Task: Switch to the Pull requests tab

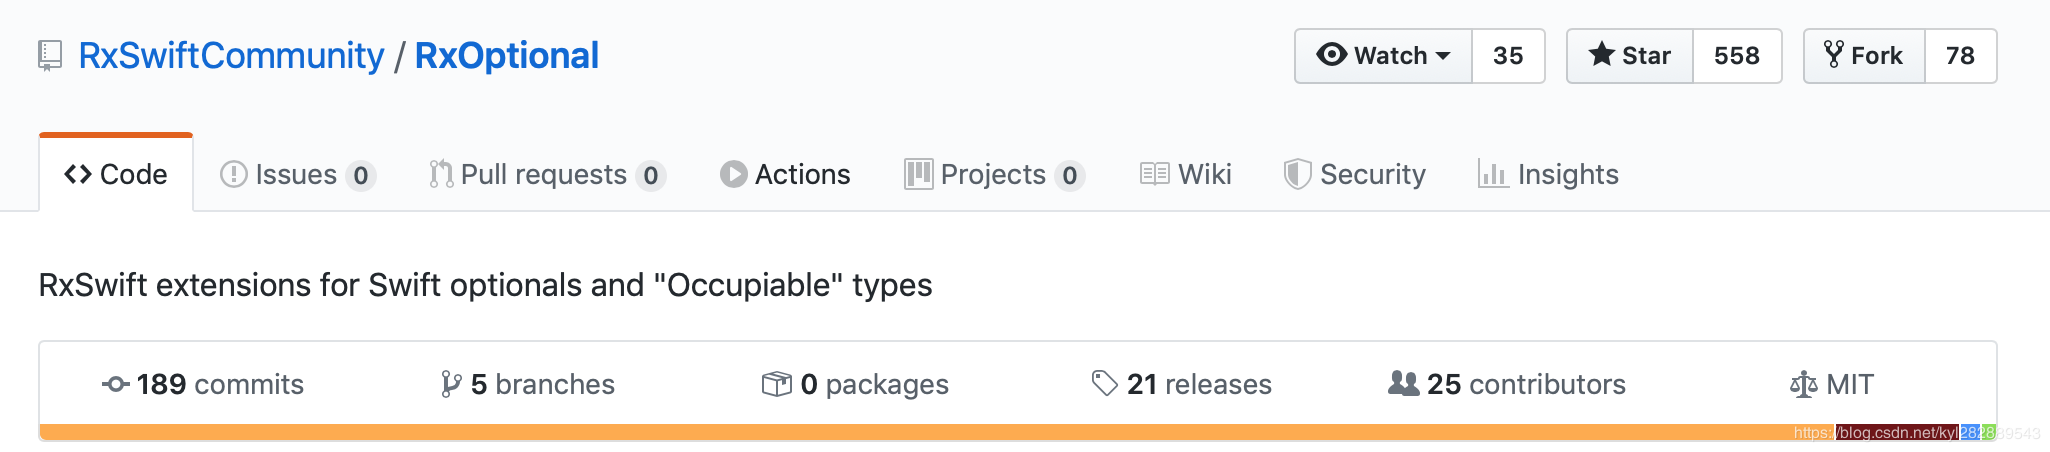Action: (547, 174)
